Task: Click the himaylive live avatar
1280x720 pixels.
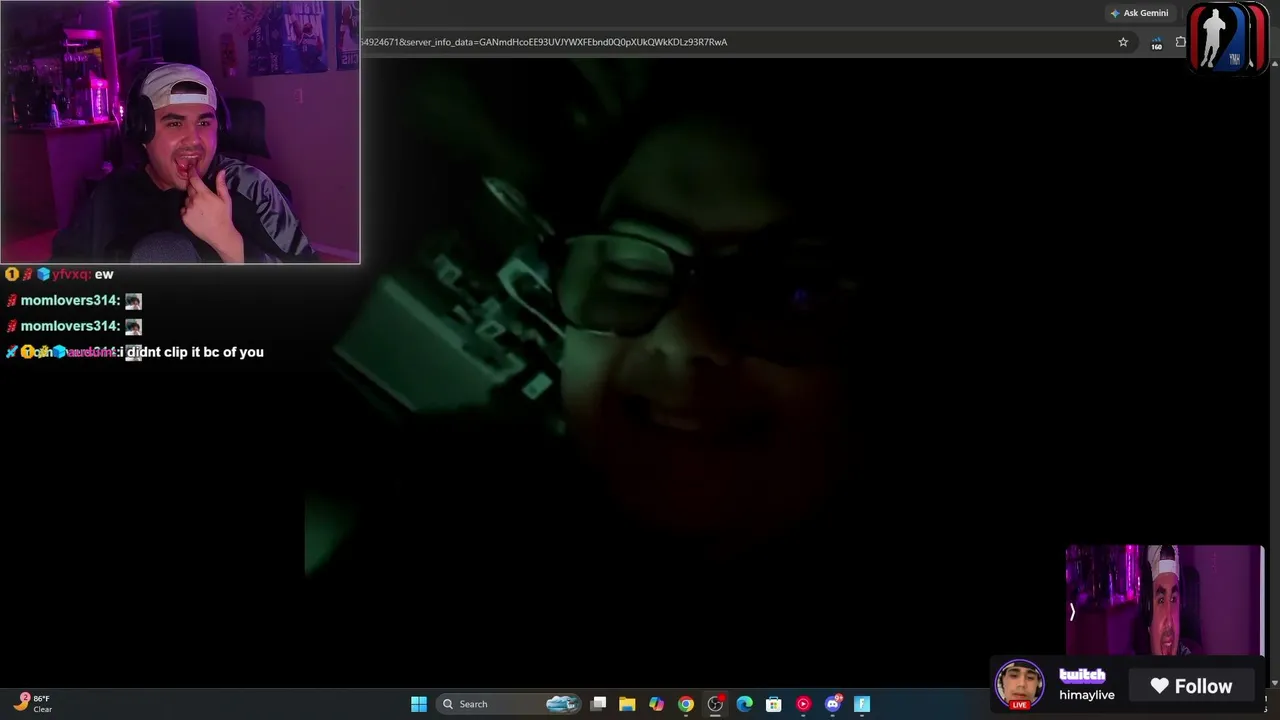Action: 1019,685
